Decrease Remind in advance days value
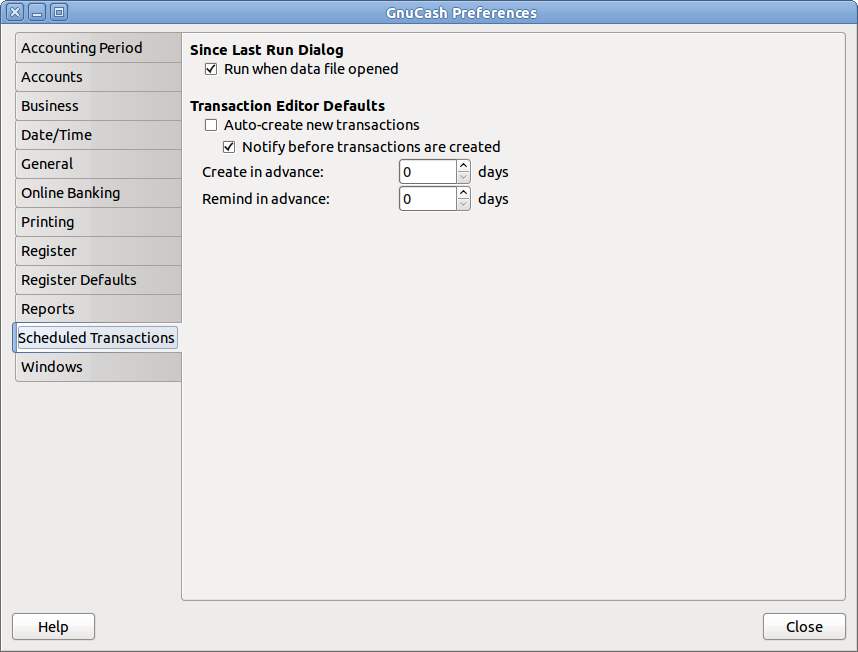 [x=463, y=205]
